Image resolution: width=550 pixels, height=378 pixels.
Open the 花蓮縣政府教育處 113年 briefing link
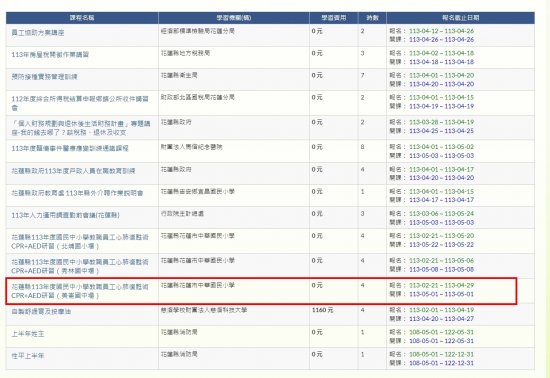coord(77,193)
